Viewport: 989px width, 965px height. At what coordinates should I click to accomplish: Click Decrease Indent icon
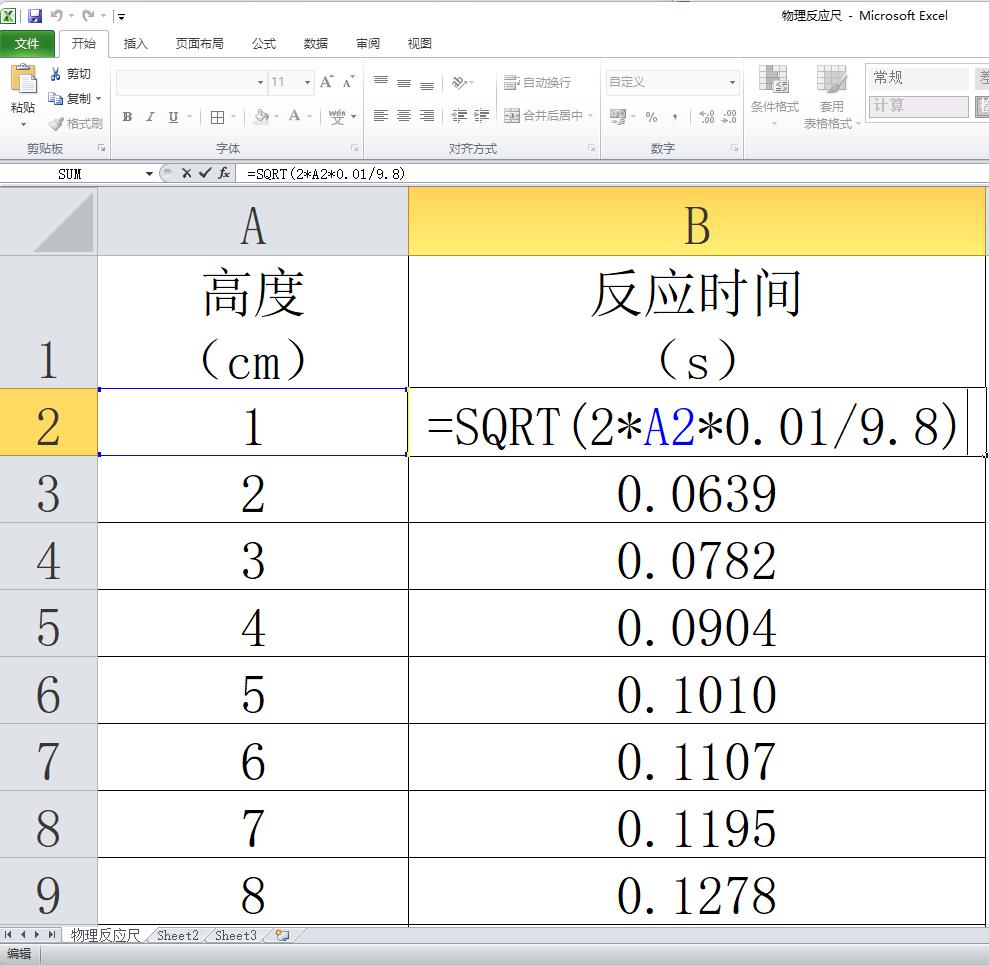[x=459, y=115]
